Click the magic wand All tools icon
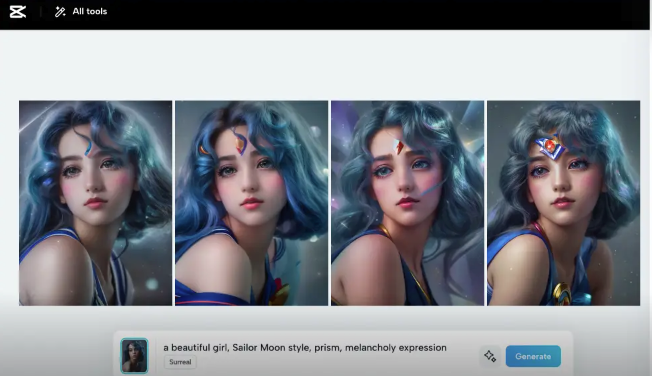 click(60, 12)
